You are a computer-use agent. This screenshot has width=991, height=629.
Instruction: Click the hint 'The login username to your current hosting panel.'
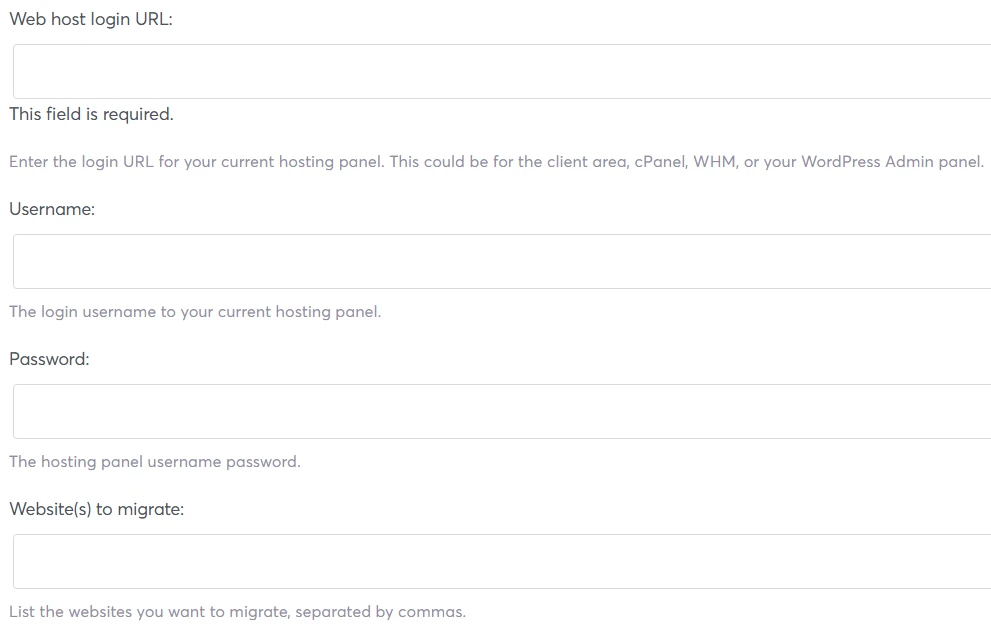point(195,312)
